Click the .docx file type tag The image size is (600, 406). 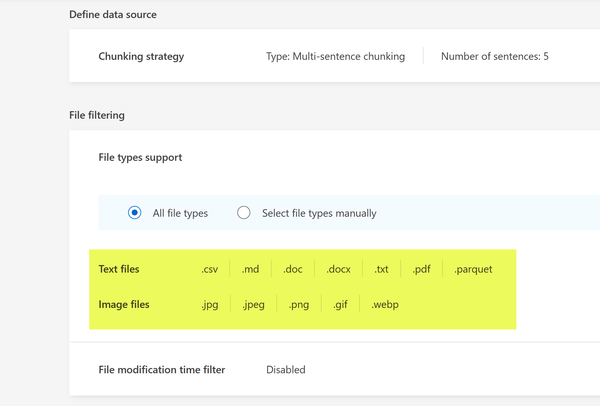338,269
